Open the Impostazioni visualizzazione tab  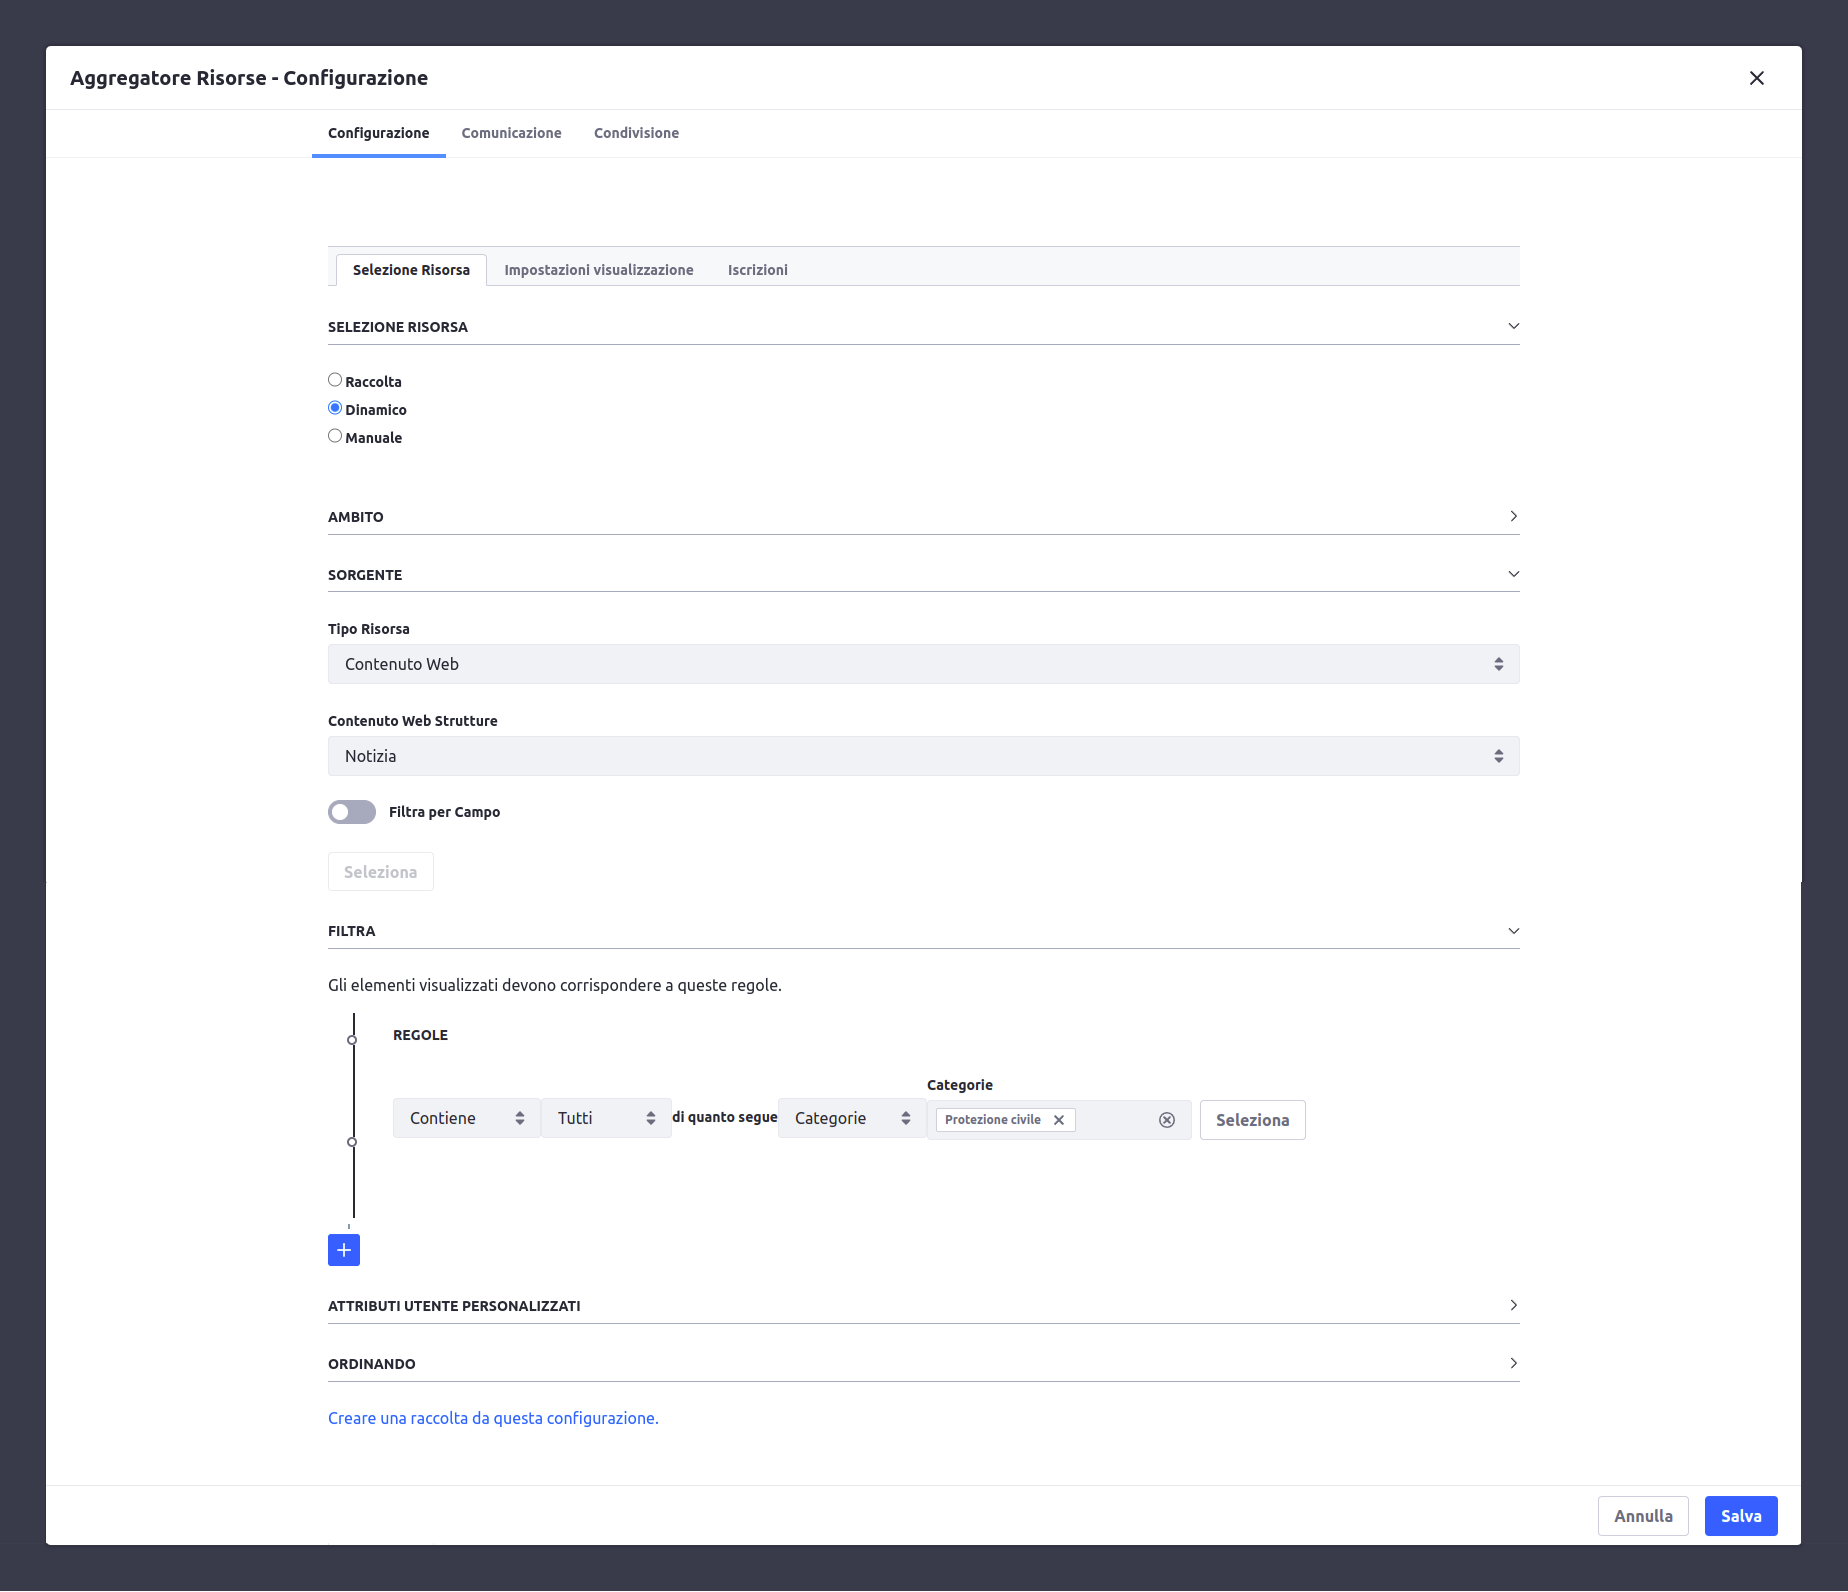(598, 270)
